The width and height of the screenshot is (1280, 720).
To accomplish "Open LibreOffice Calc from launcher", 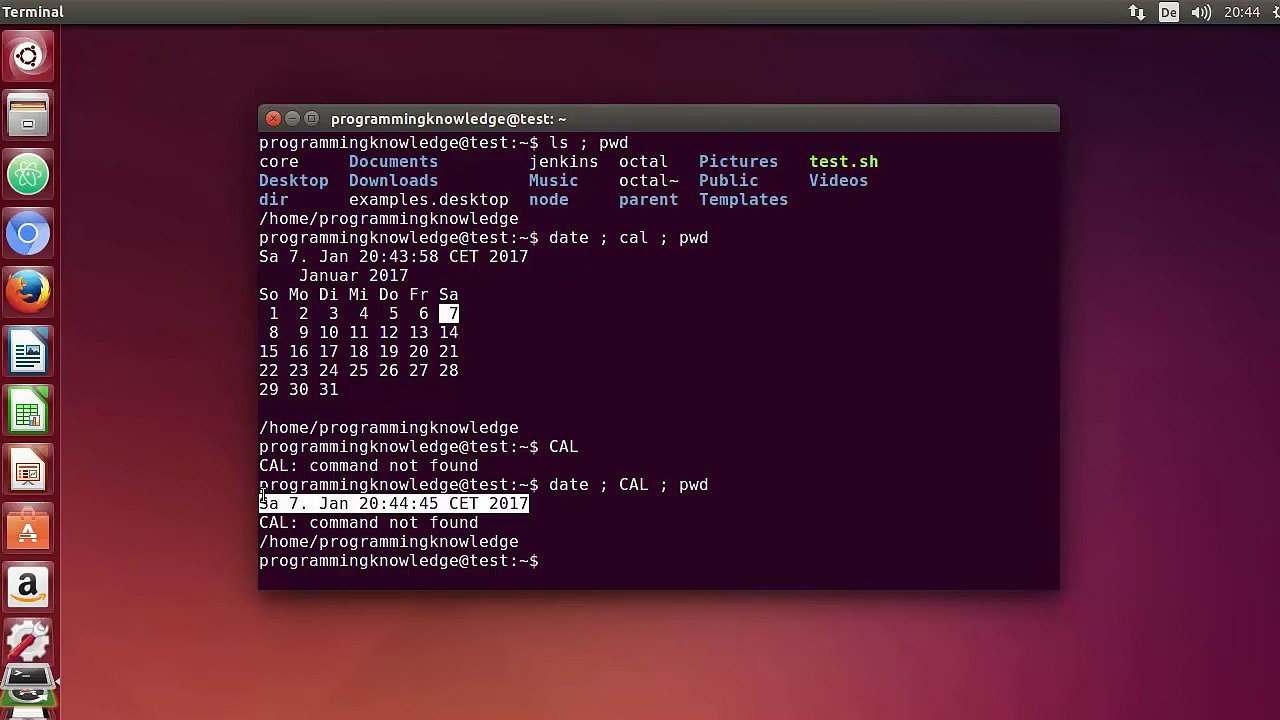I will (x=28, y=412).
